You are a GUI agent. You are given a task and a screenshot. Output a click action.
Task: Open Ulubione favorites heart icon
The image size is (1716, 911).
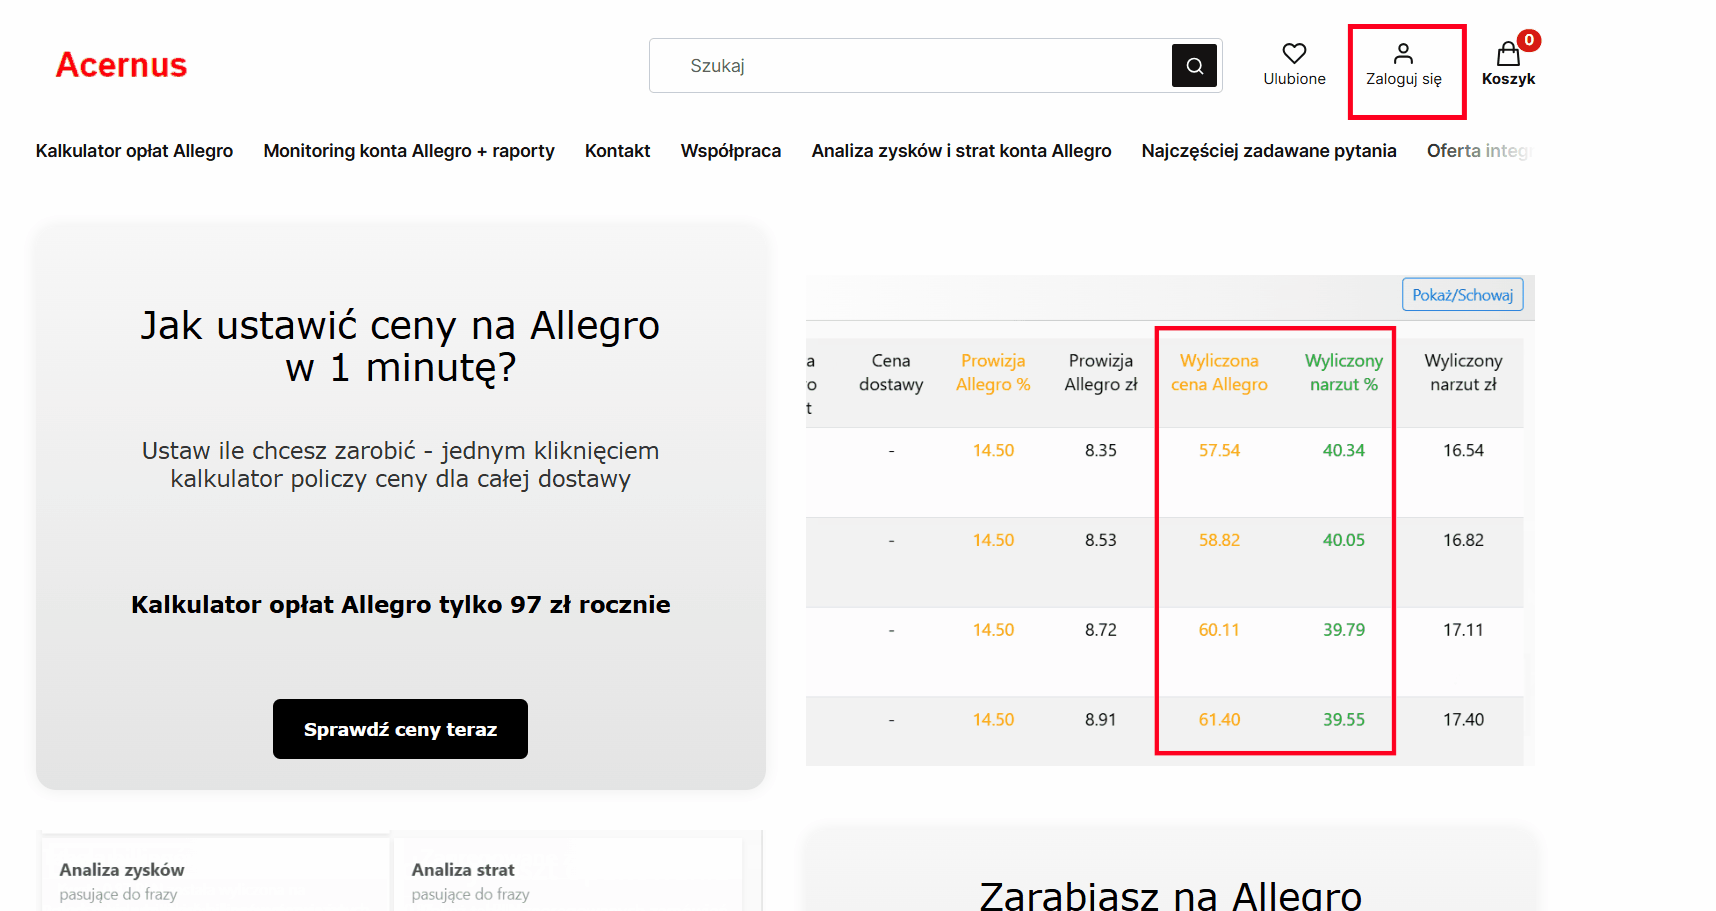click(x=1294, y=53)
